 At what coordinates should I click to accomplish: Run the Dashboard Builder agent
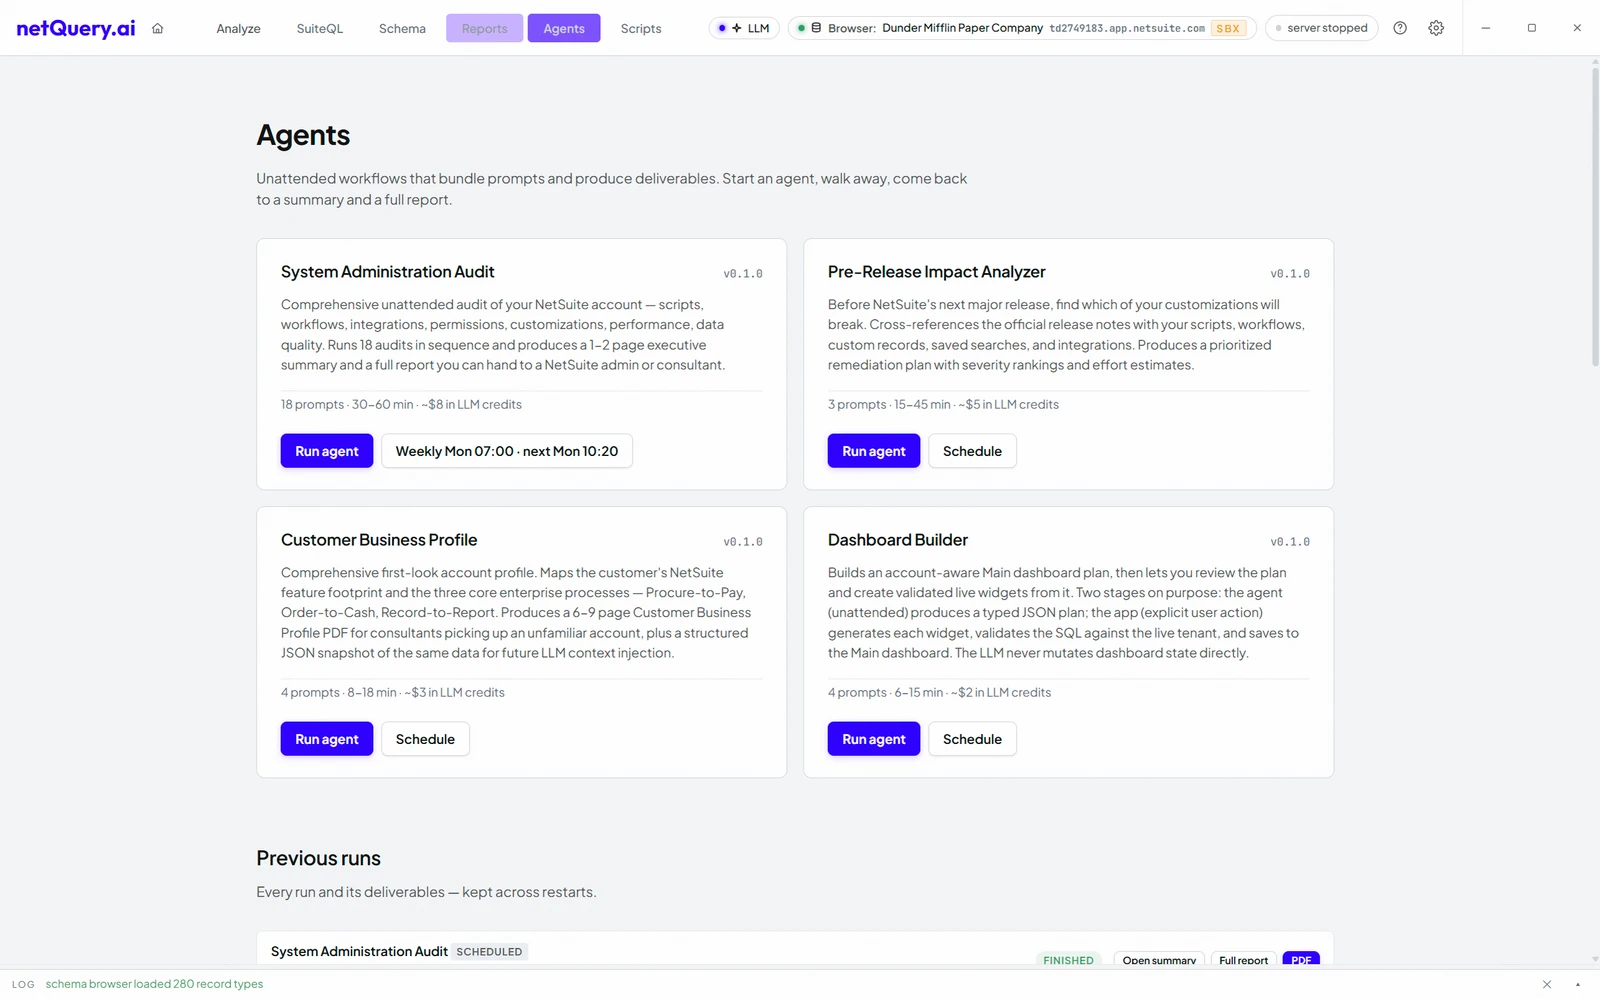[874, 739]
